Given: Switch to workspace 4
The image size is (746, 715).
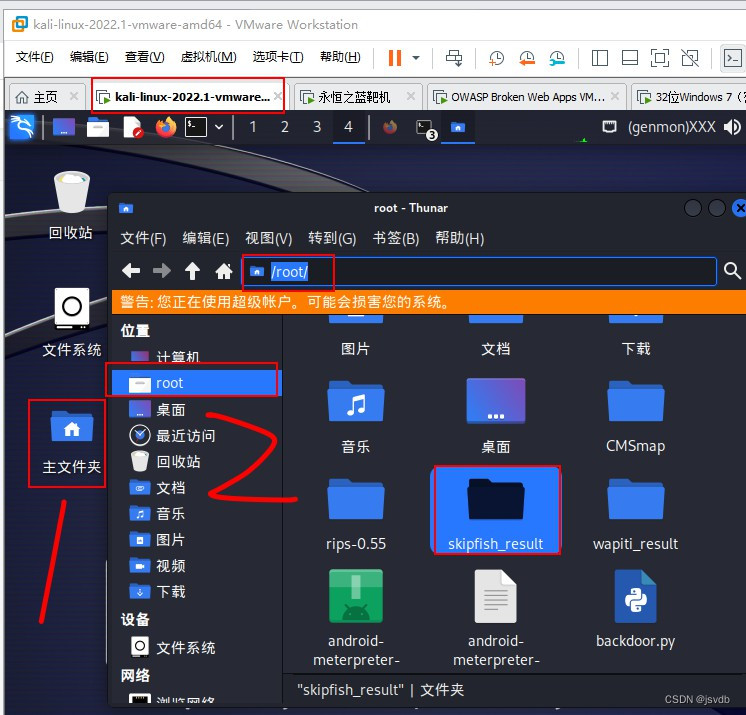Looking at the screenshot, I should pos(349,127).
